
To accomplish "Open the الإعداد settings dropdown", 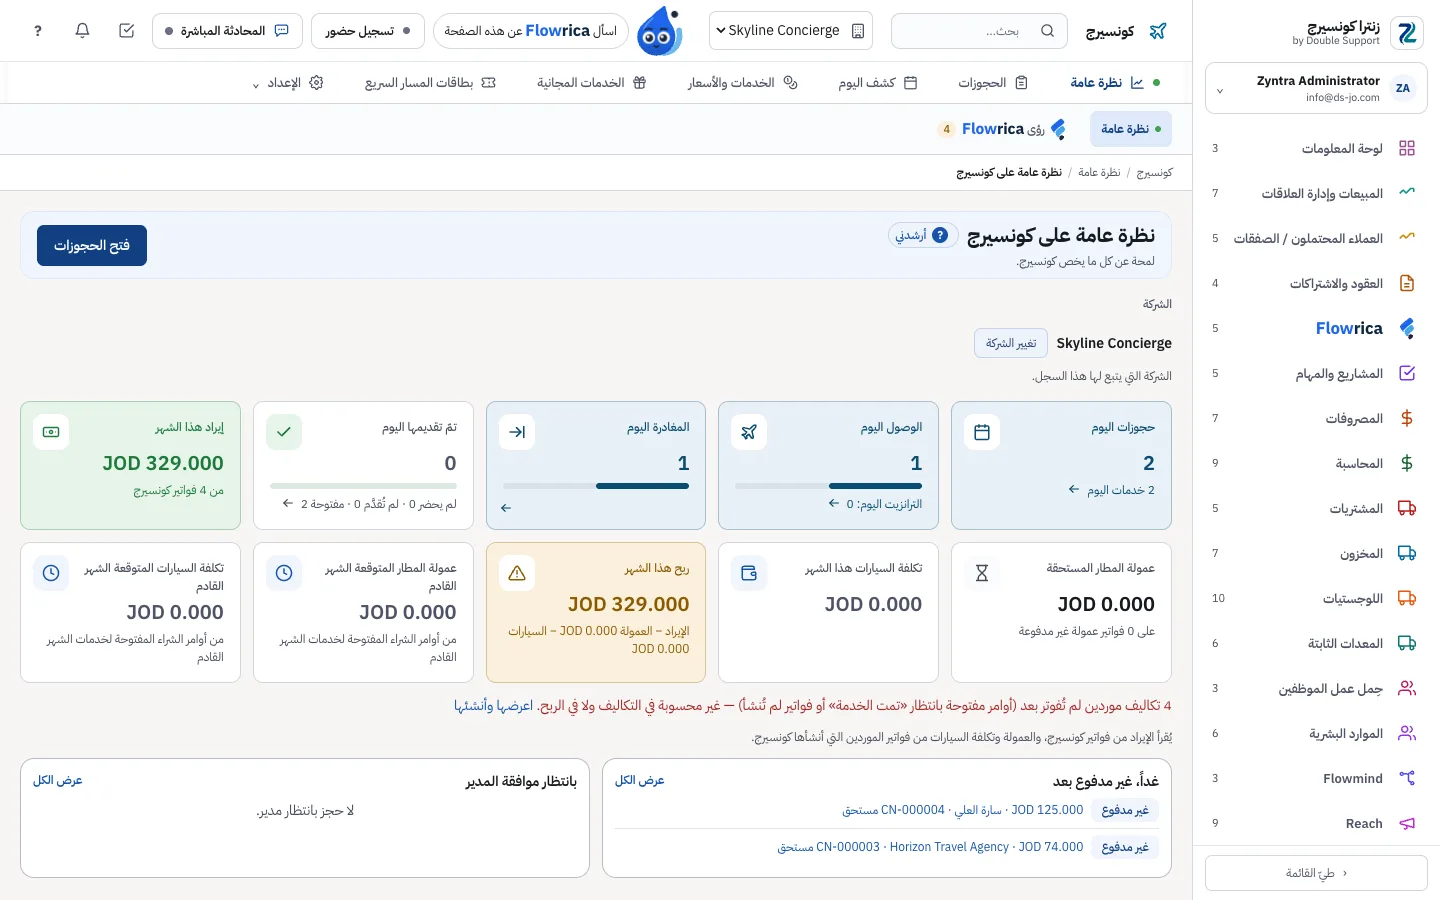I will click(288, 83).
